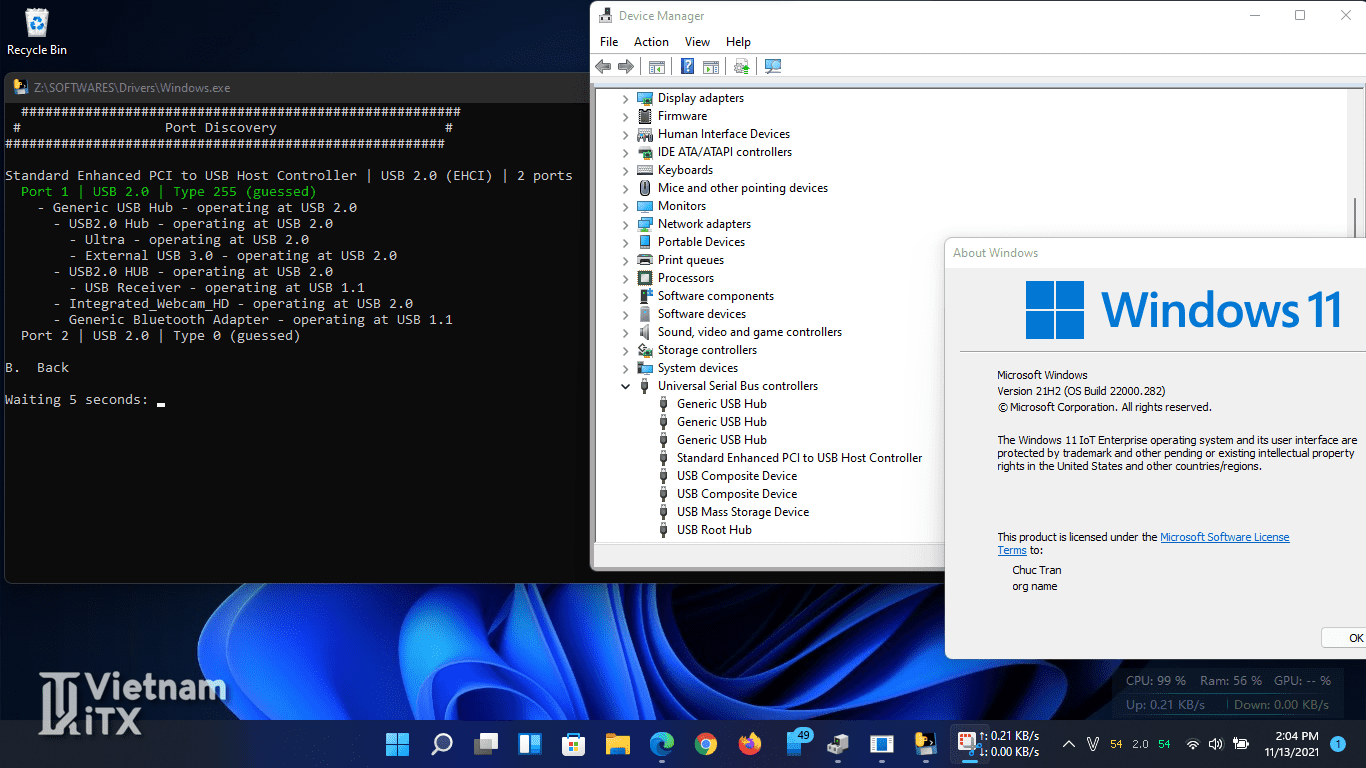
Task: Click the volume icon in system tray
Action: pos(1216,744)
